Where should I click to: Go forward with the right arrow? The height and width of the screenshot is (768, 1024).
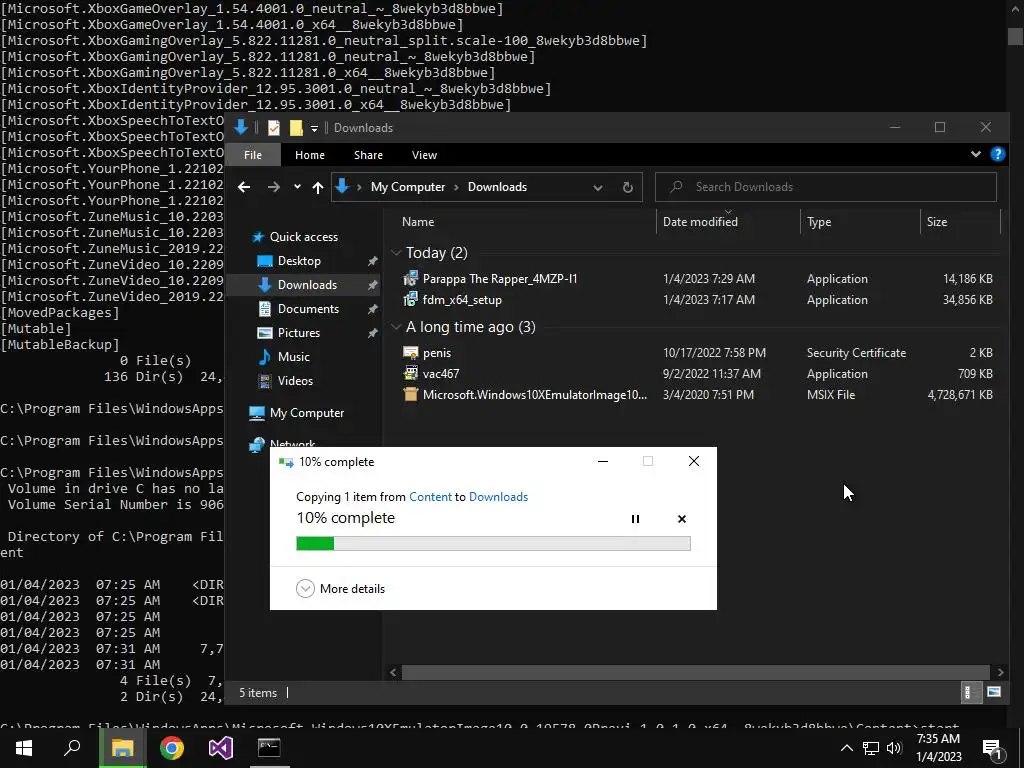tap(274, 187)
